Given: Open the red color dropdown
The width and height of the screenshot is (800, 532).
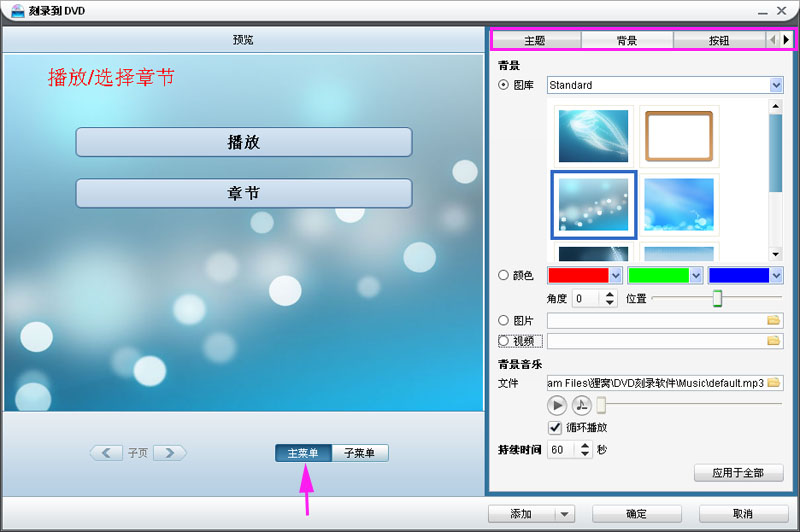Looking at the screenshot, I should point(615,275).
